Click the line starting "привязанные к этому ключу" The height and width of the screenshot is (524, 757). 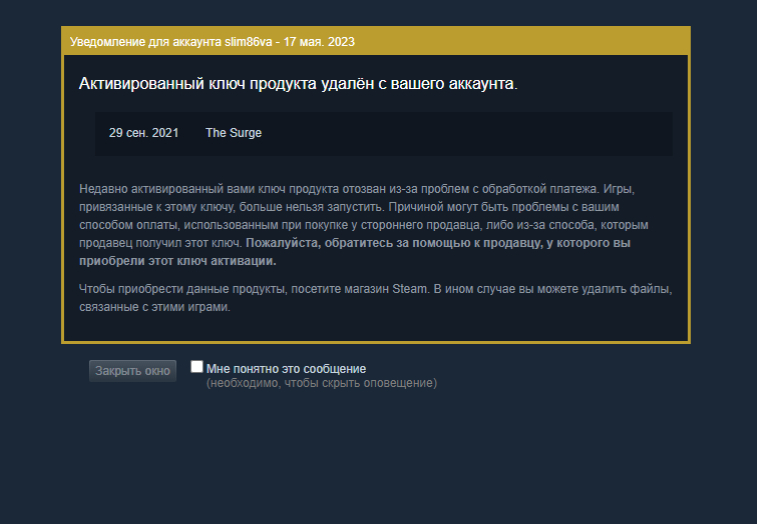[349, 207]
